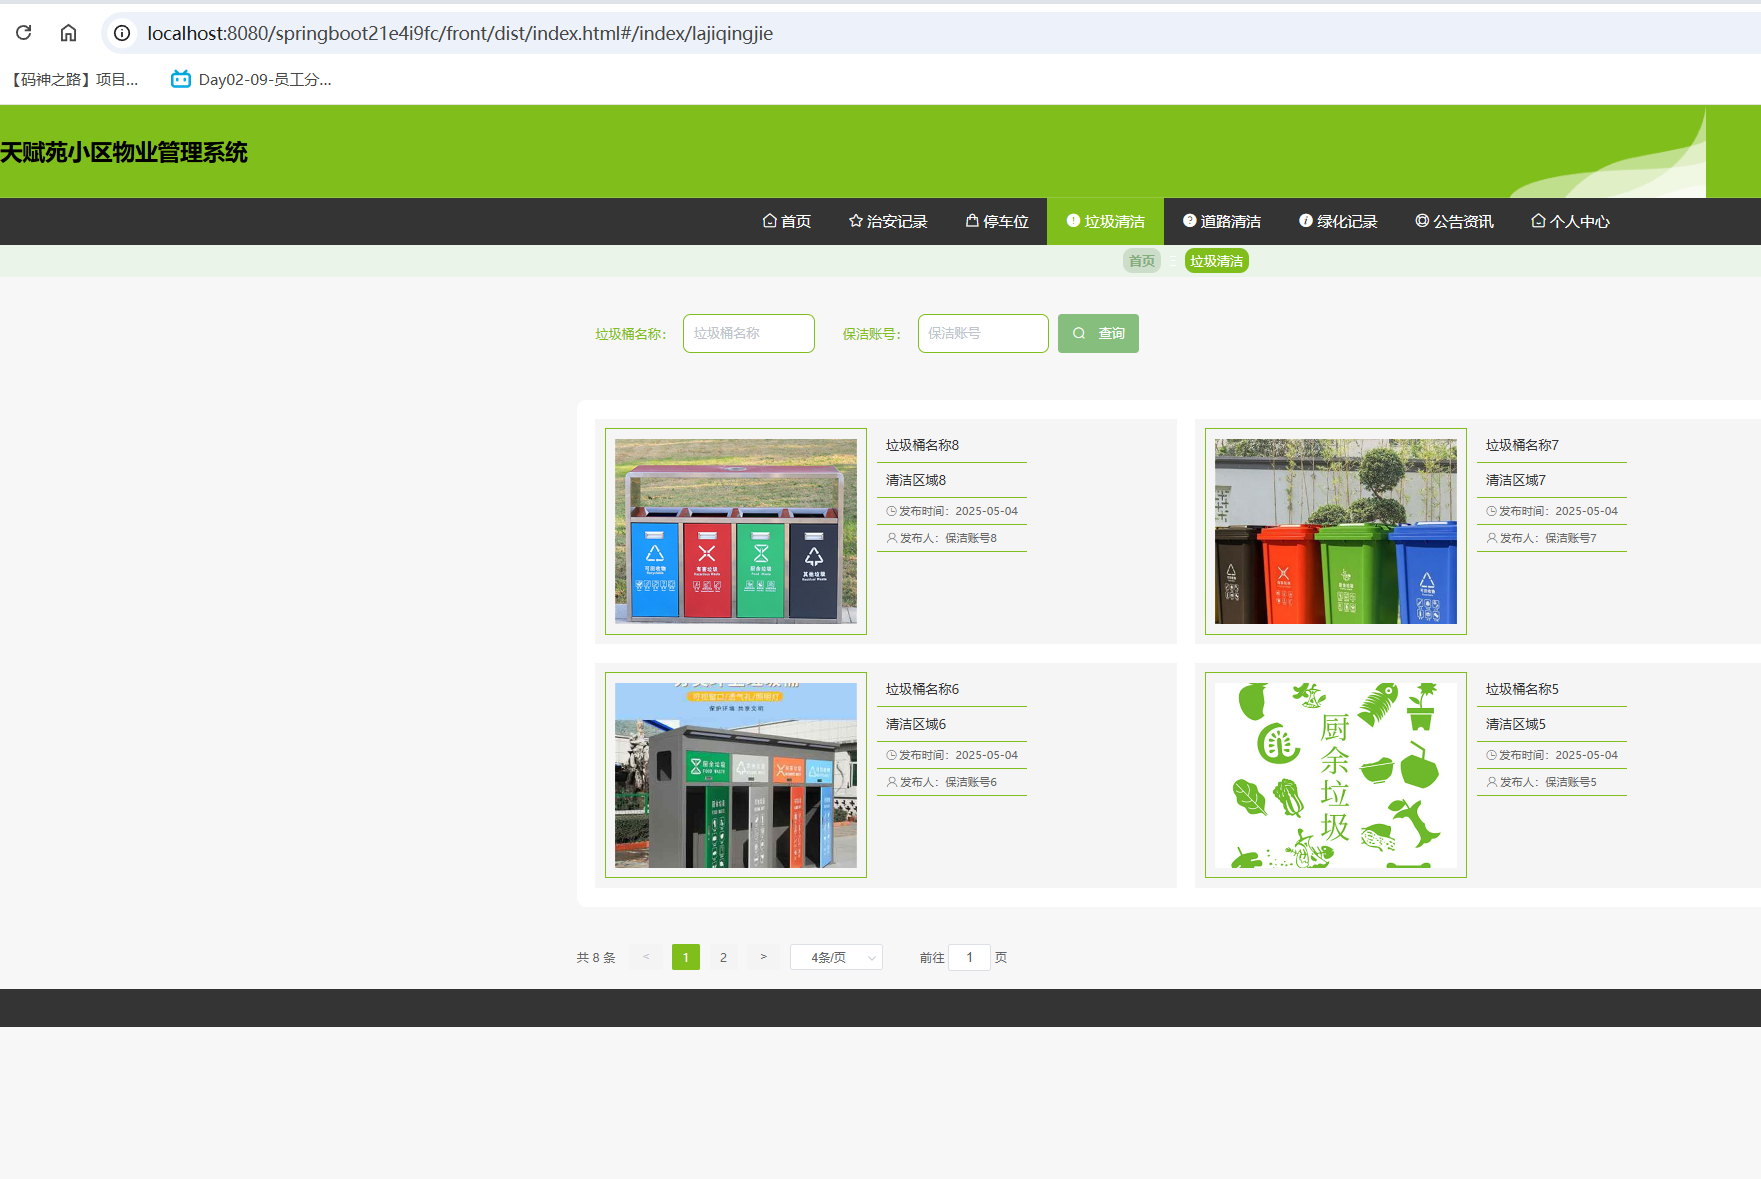View site information icon in address bar

(122, 33)
